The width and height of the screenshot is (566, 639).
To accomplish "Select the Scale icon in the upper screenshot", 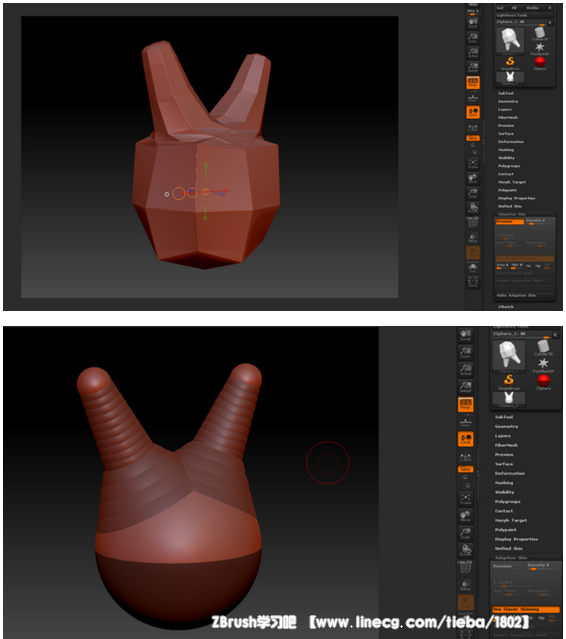I will tap(473, 193).
